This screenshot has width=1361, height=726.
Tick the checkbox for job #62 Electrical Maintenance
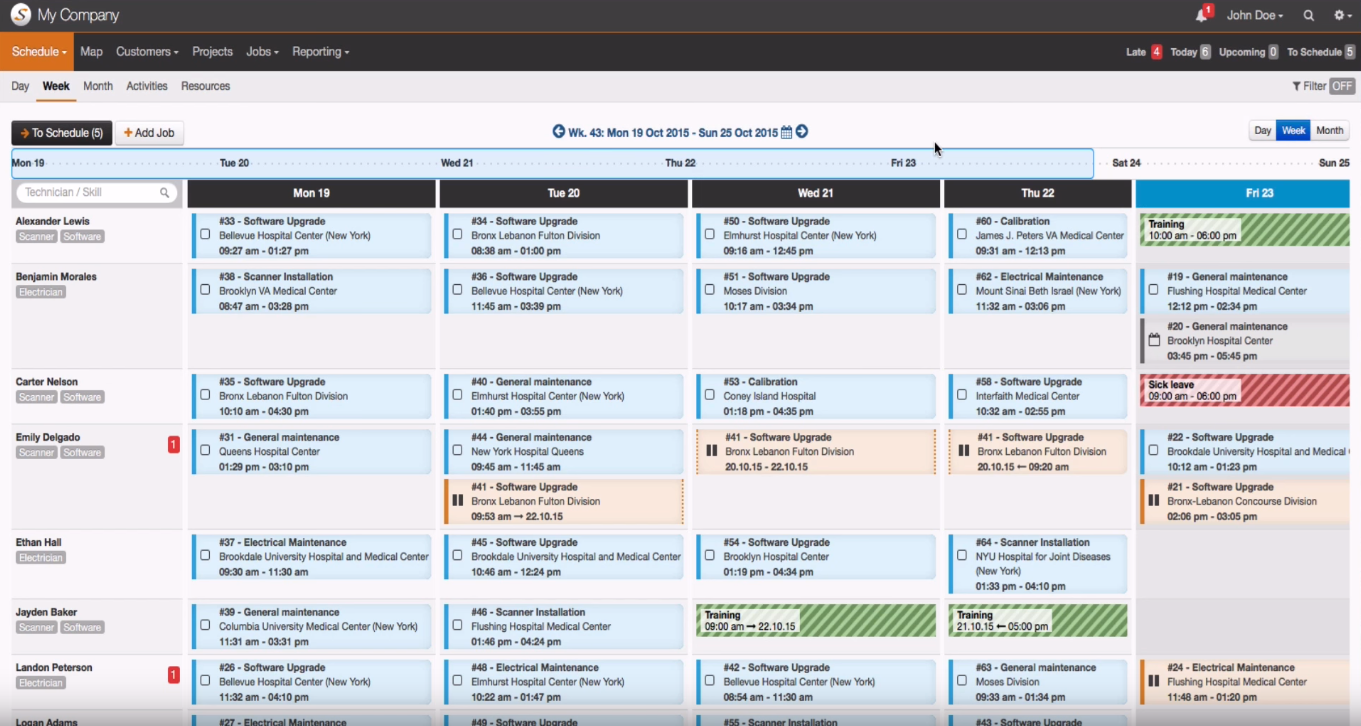(962, 290)
